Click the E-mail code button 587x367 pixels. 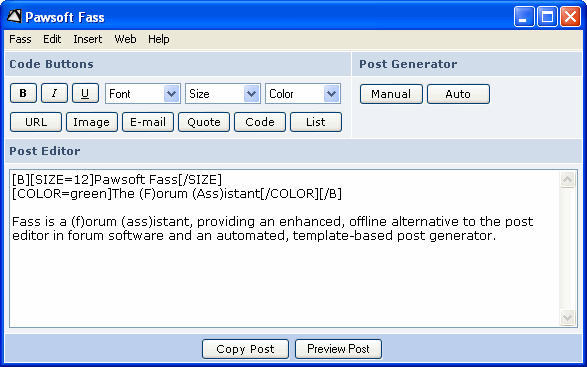[148, 122]
